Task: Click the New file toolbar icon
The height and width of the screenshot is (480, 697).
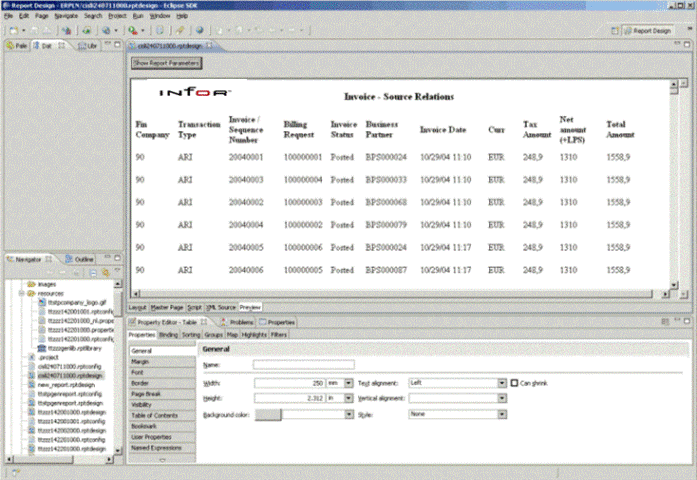Action: 10,31
